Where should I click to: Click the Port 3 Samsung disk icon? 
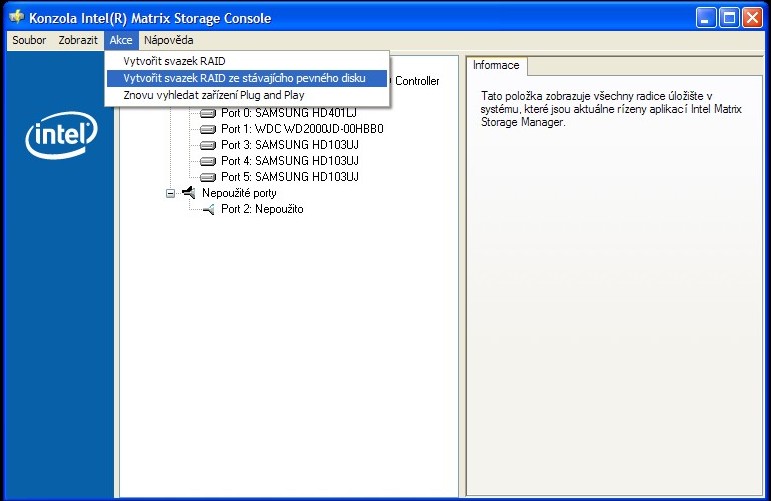click(208, 145)
